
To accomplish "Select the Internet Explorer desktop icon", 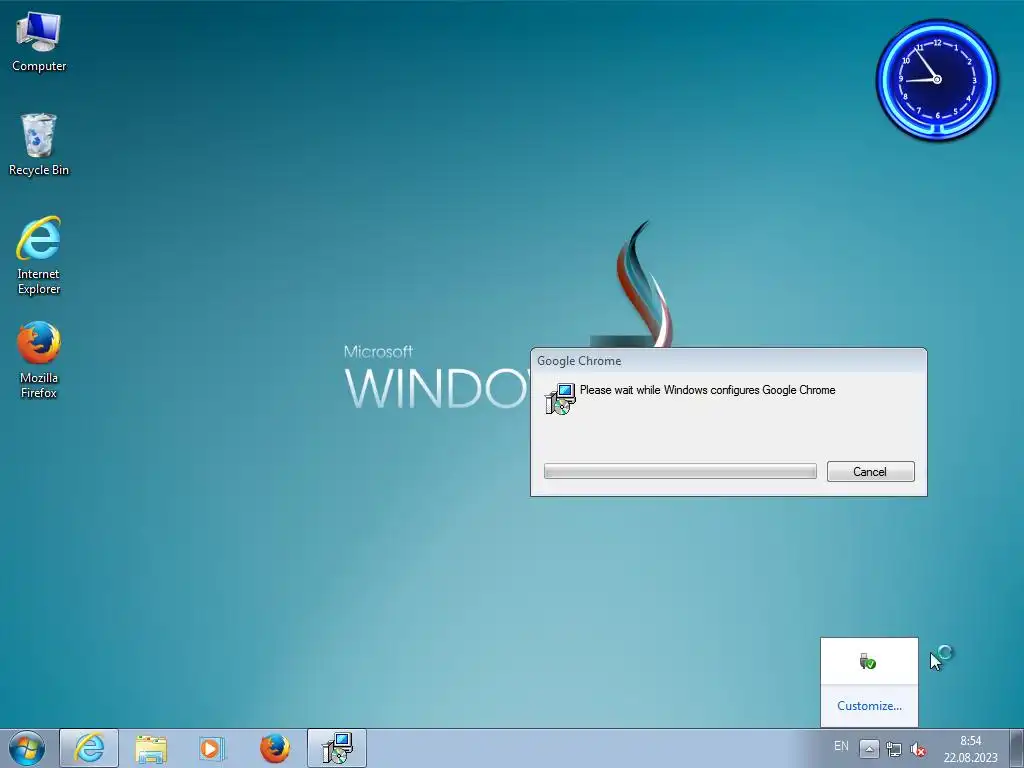I will [39, 255].
